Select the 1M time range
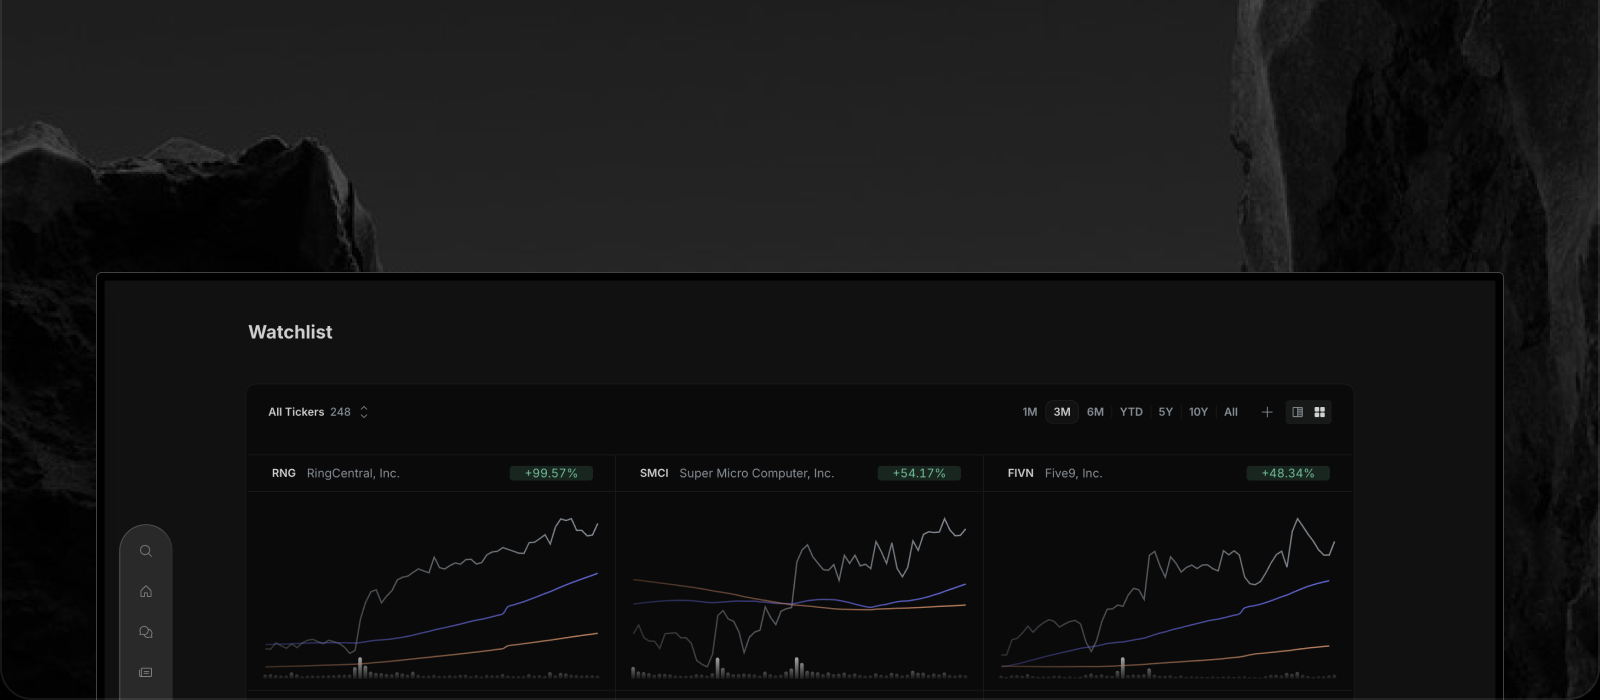Screen dimensions: 1600x700 click(1030, 412)
